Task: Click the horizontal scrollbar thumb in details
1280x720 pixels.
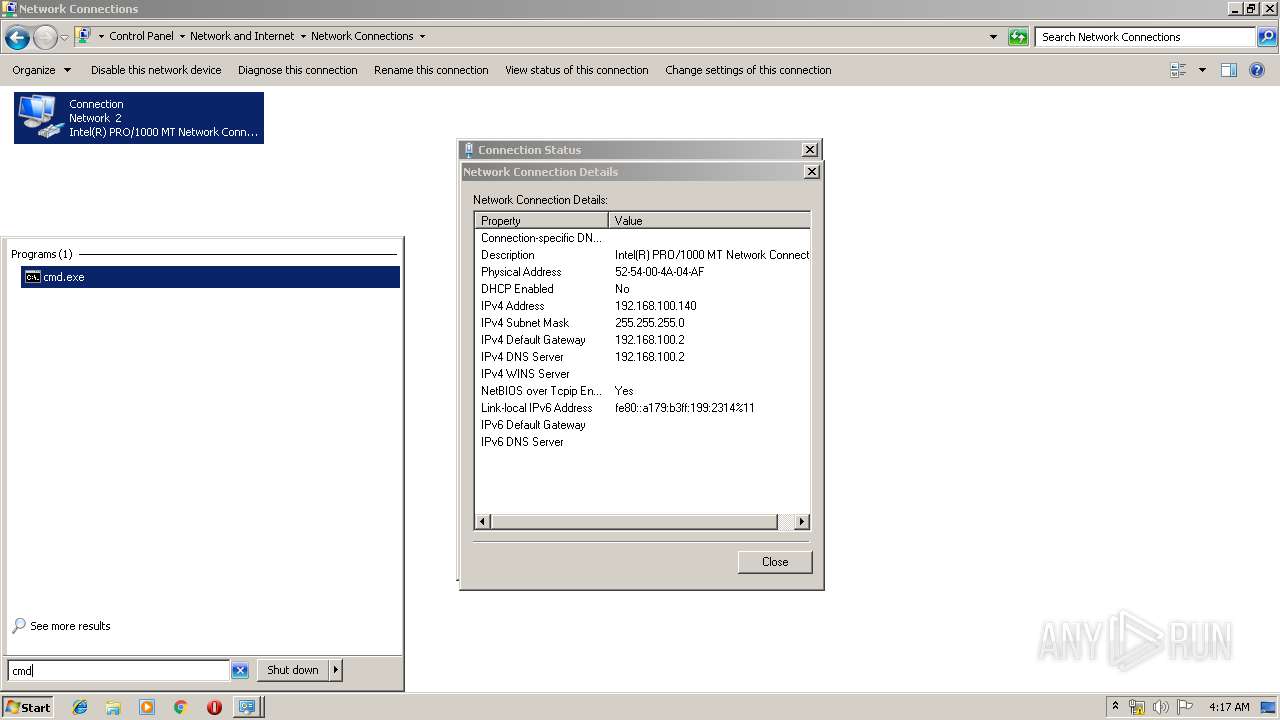Action: coord(634,522)
